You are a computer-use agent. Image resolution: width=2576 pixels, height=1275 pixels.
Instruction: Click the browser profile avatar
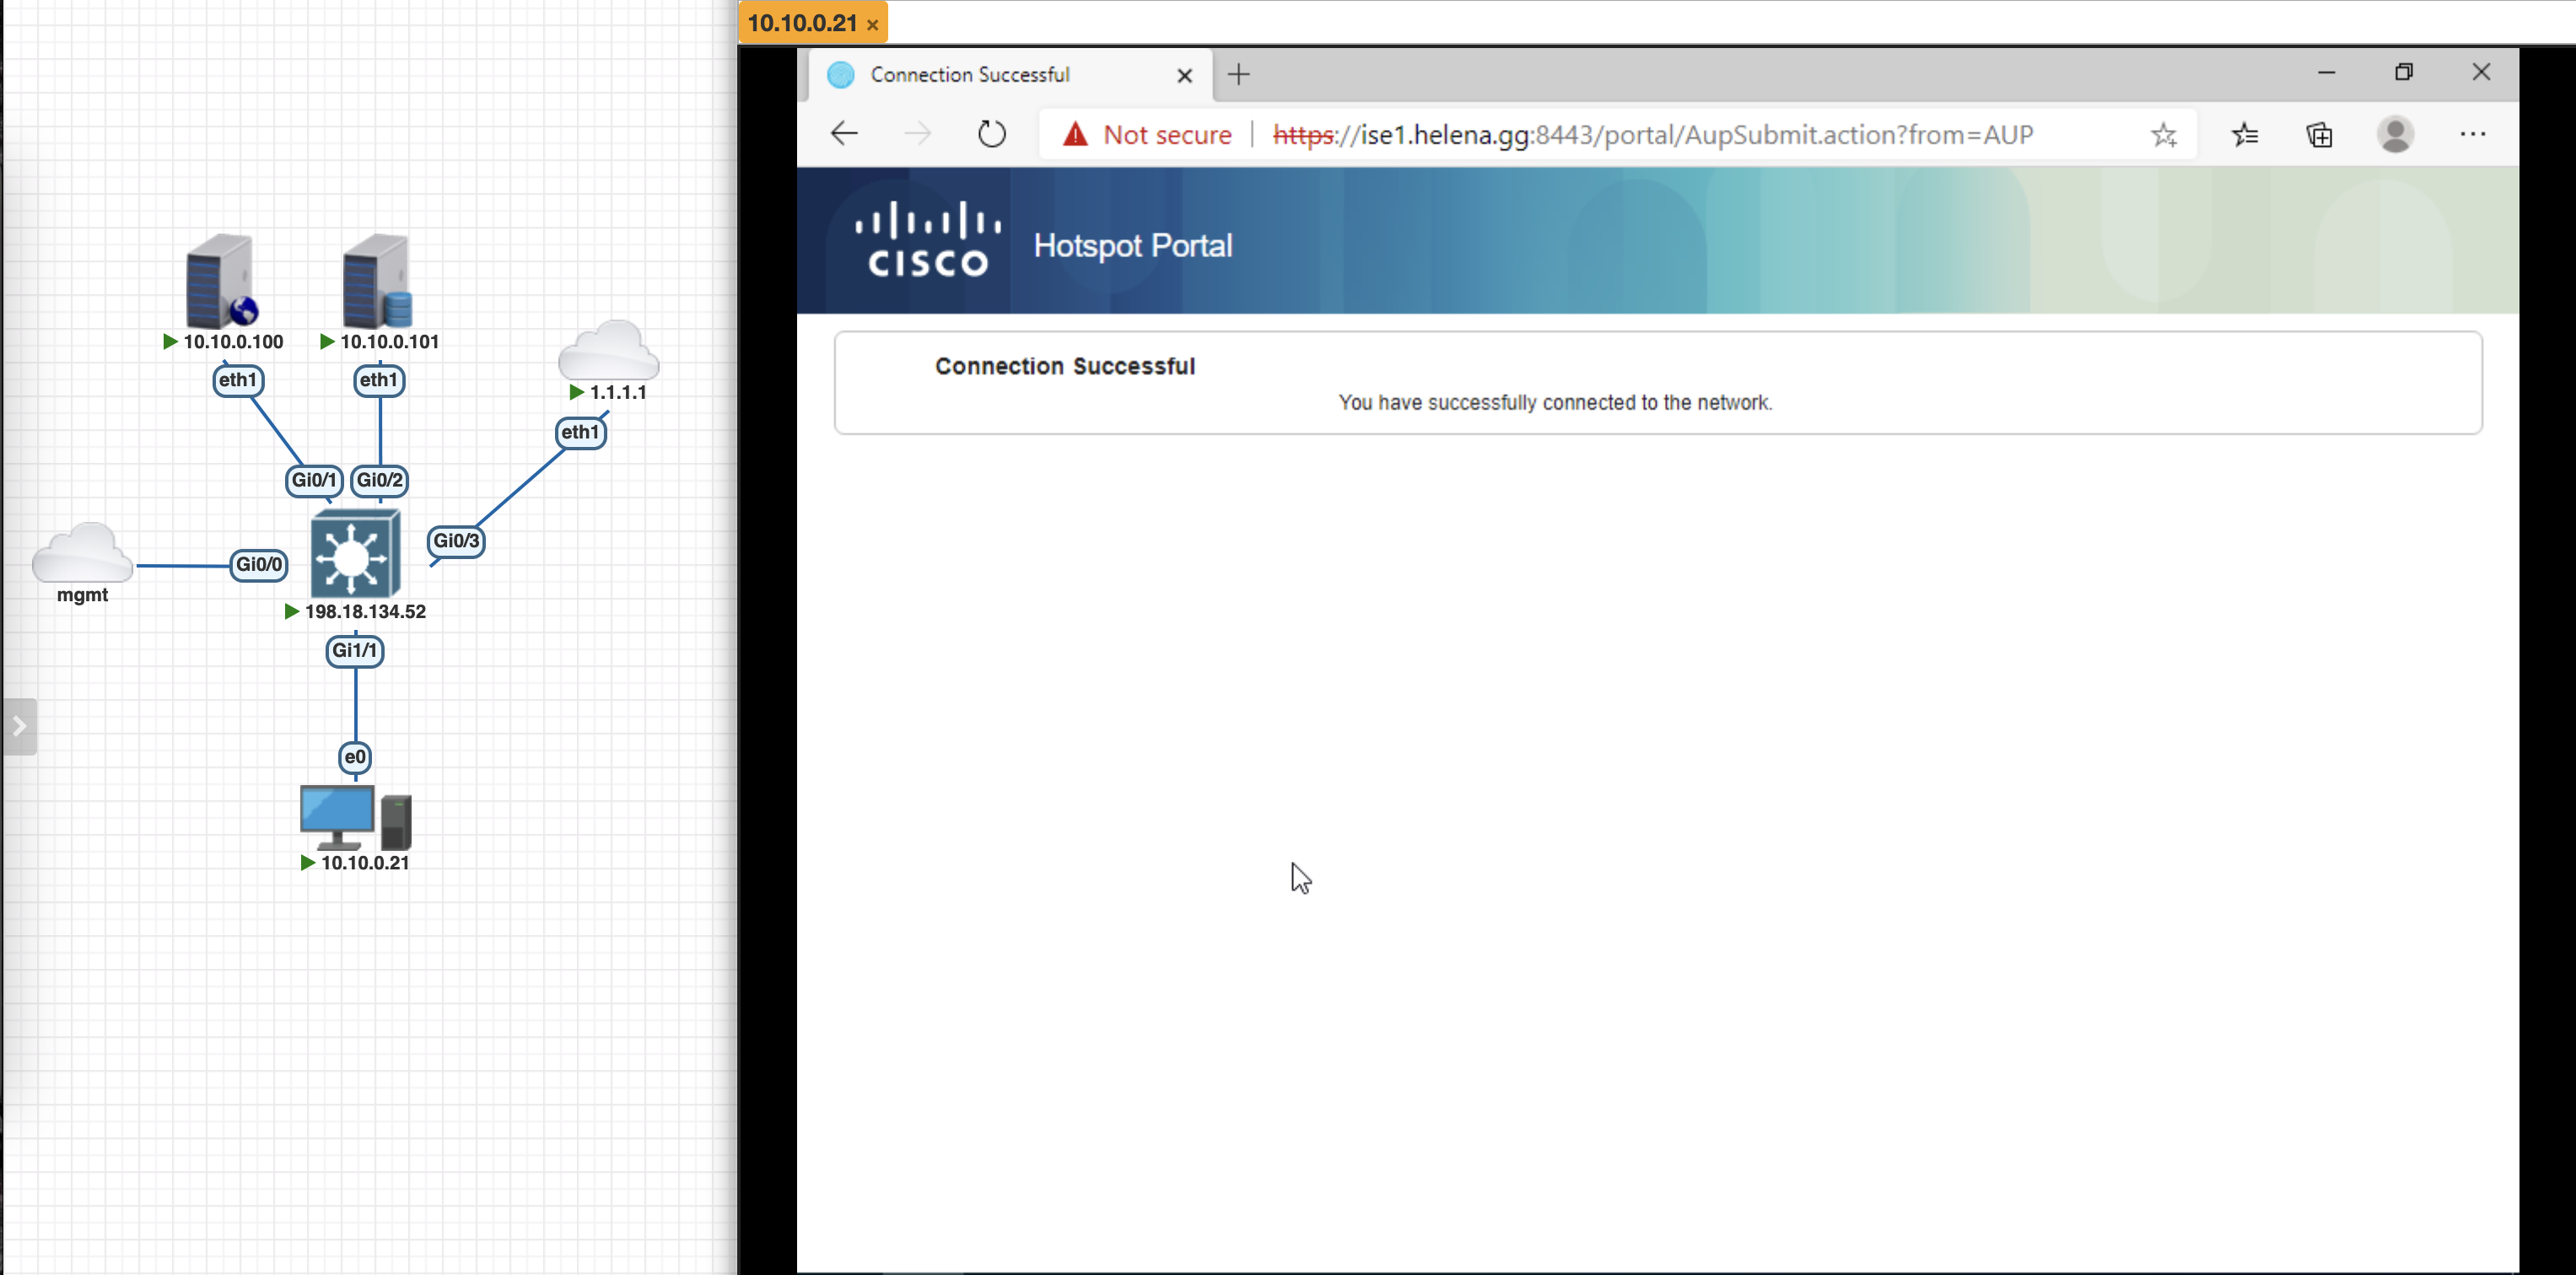(2395, 134)
